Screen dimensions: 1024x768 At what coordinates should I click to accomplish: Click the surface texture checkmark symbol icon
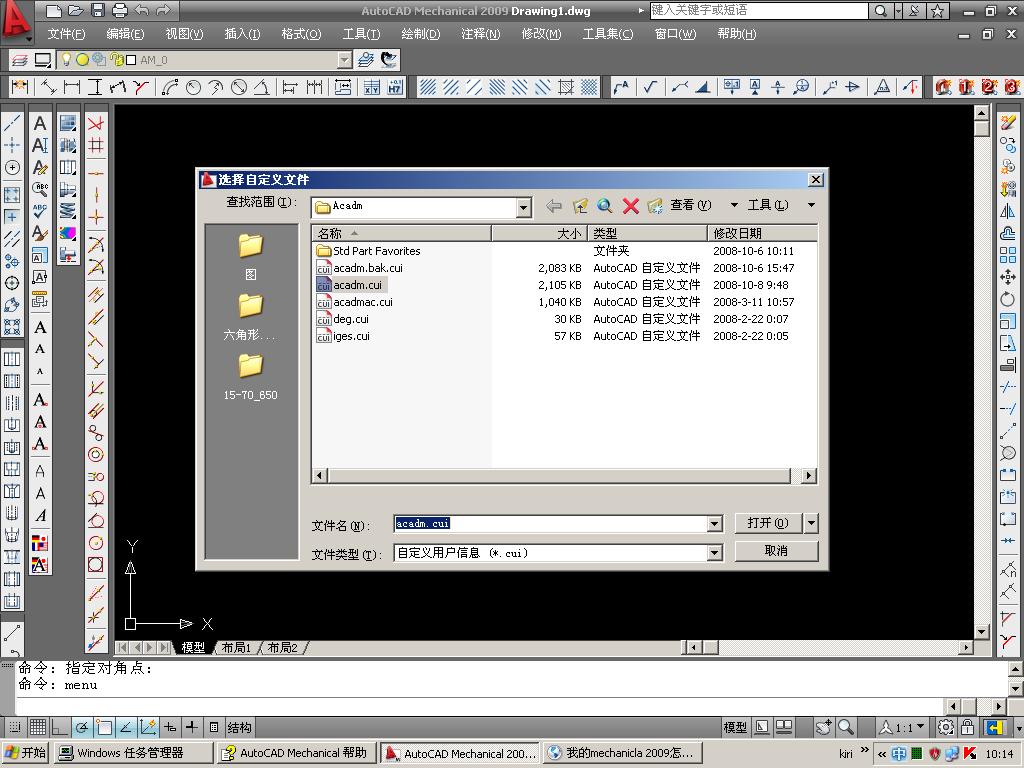[650, 87]
